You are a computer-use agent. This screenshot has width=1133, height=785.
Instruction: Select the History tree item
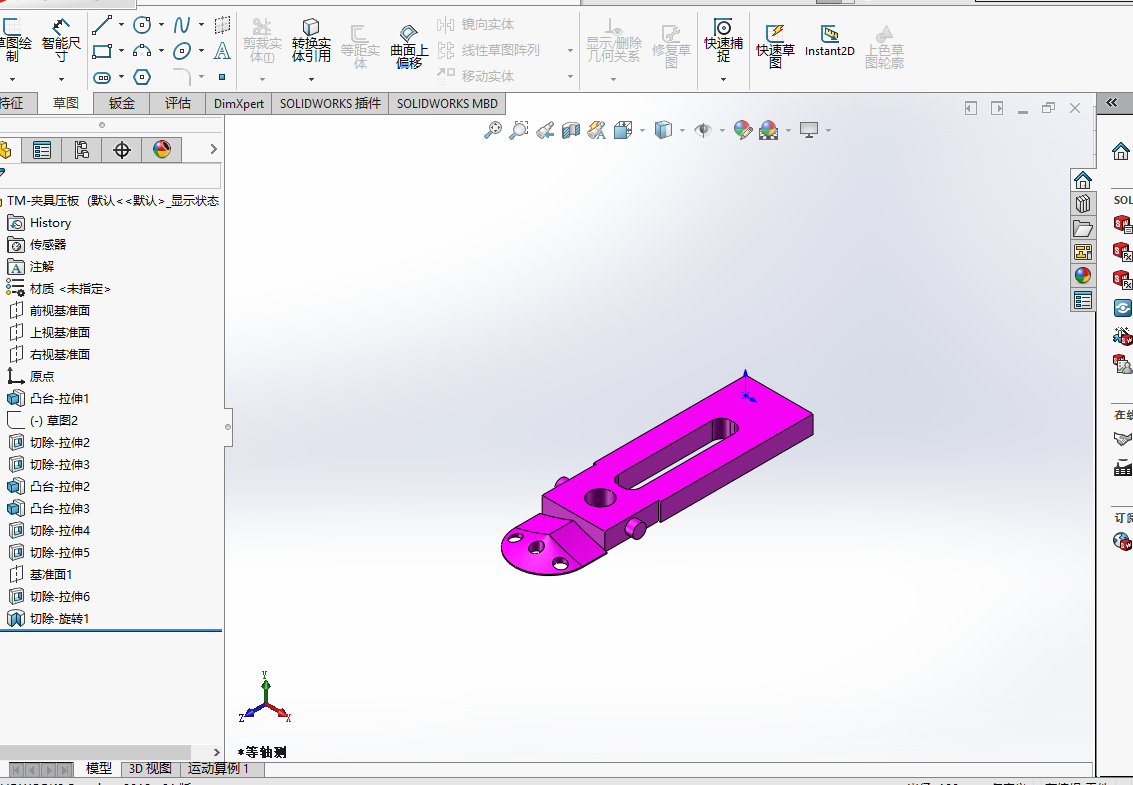pos(40,223)
